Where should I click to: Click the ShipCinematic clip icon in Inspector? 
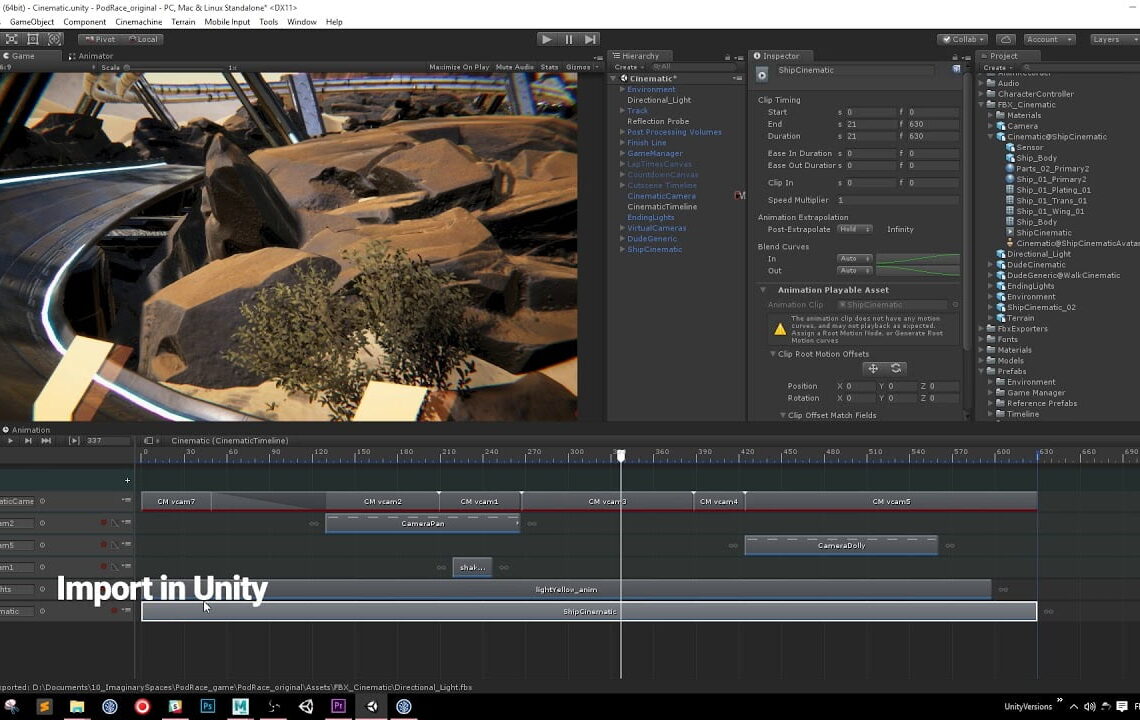click(x=762, y=74)
